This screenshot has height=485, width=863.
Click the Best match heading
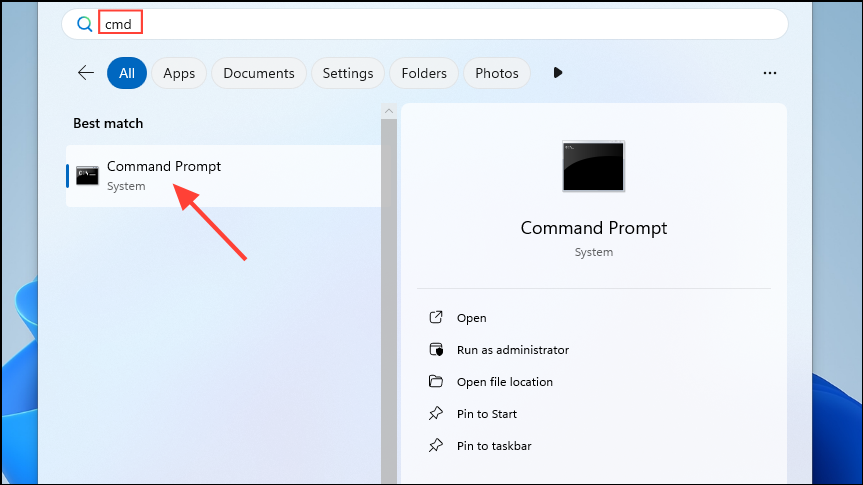[x=108, y=123]
